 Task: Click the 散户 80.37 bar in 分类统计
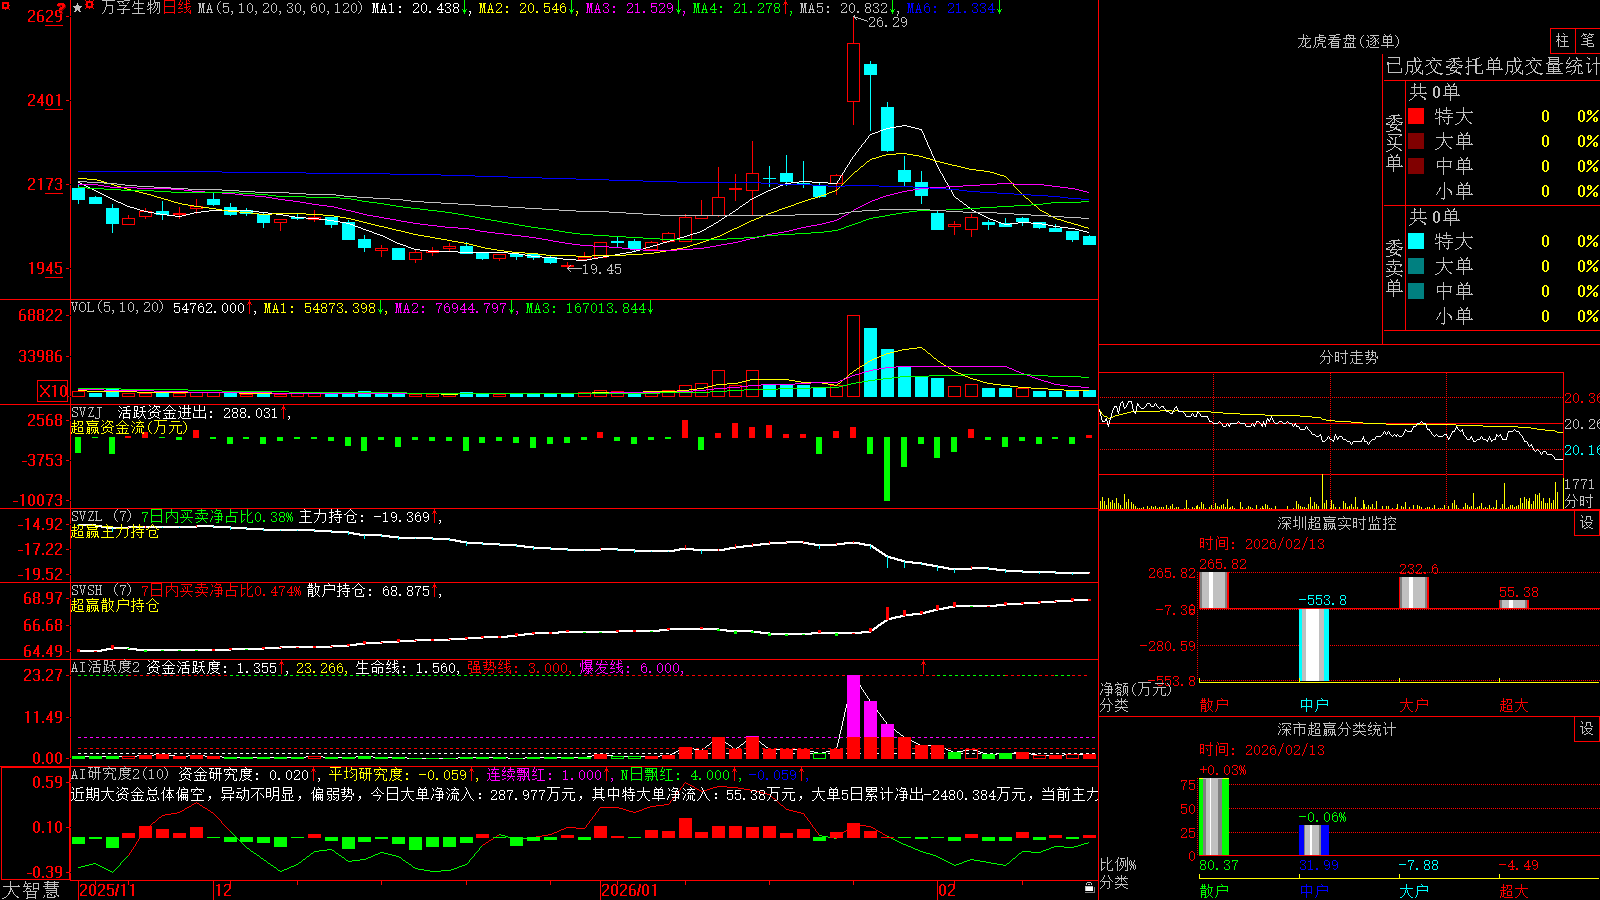(x=1213, y=816)
